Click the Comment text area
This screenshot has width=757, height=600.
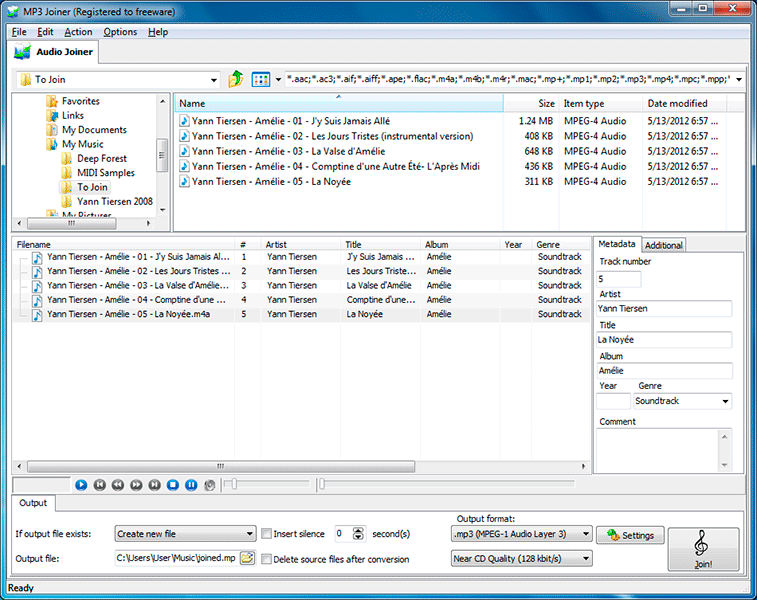pyautogui.click(x=658, y=449)
